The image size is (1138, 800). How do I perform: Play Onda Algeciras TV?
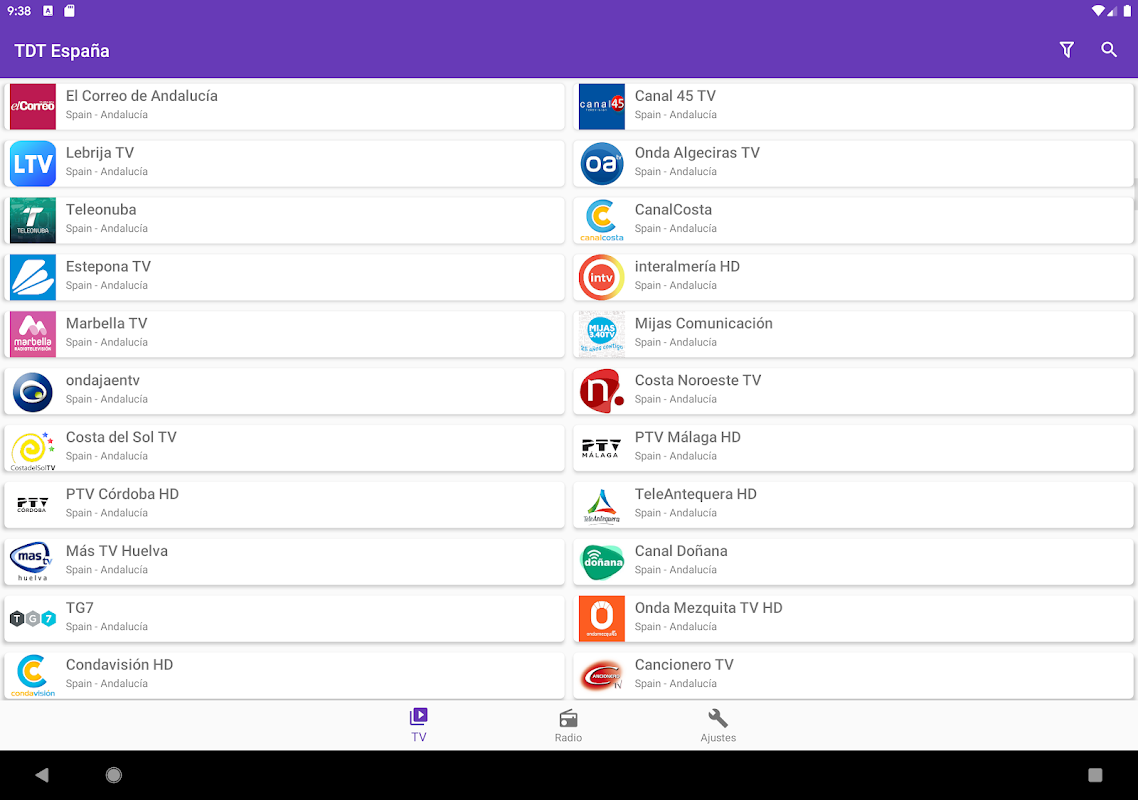[x=854, y=163]
